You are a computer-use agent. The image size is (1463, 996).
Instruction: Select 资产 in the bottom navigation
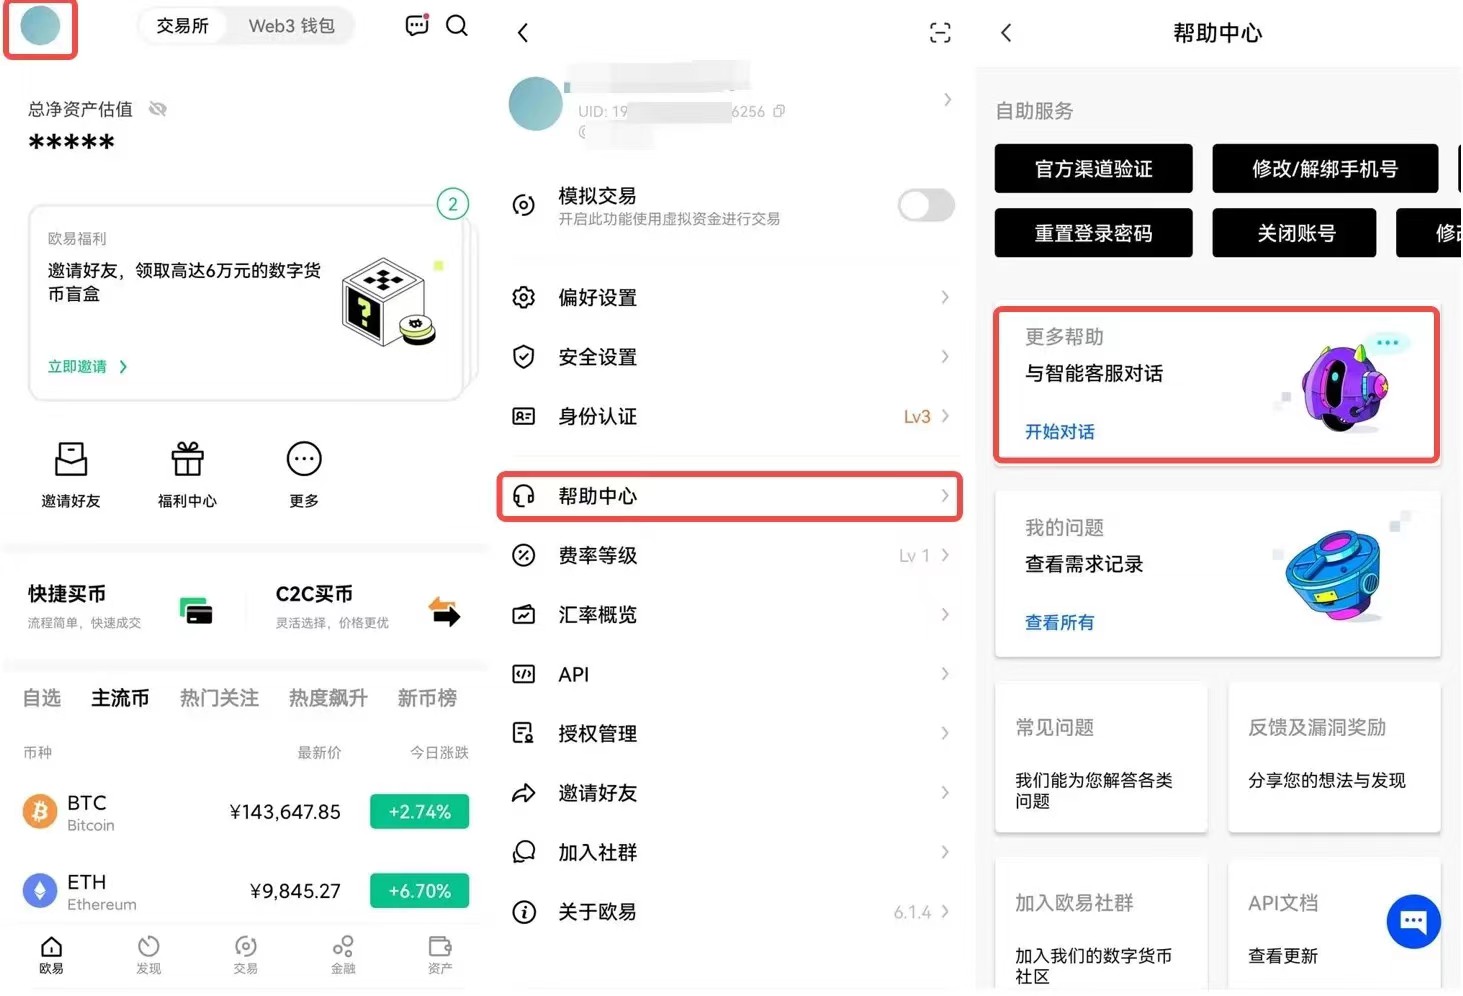click(x=439, y=955)
